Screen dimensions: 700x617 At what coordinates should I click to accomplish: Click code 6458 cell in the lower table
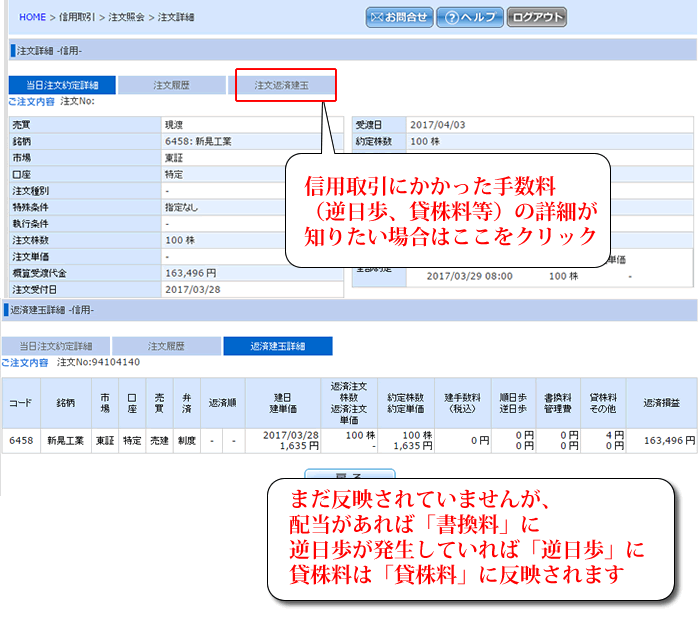[x=20, y=440]
